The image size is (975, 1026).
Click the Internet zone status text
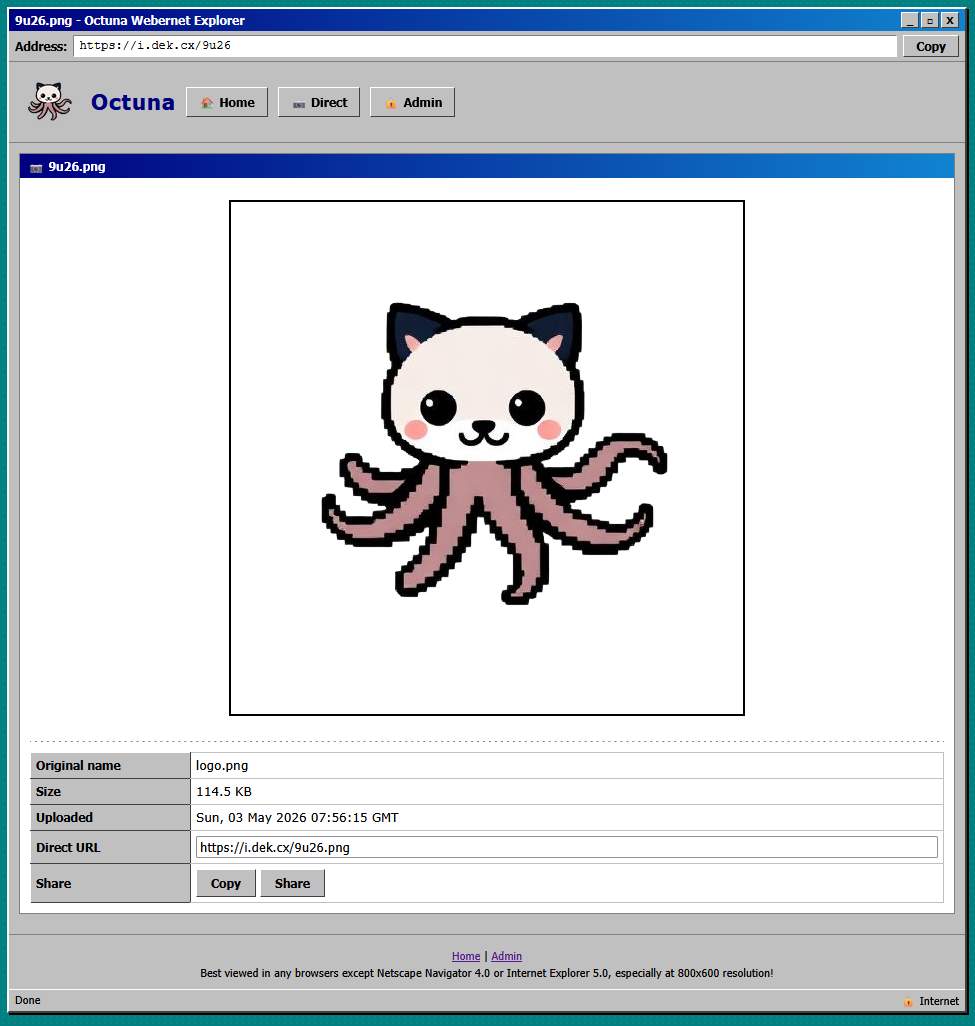coord(939,1001)
